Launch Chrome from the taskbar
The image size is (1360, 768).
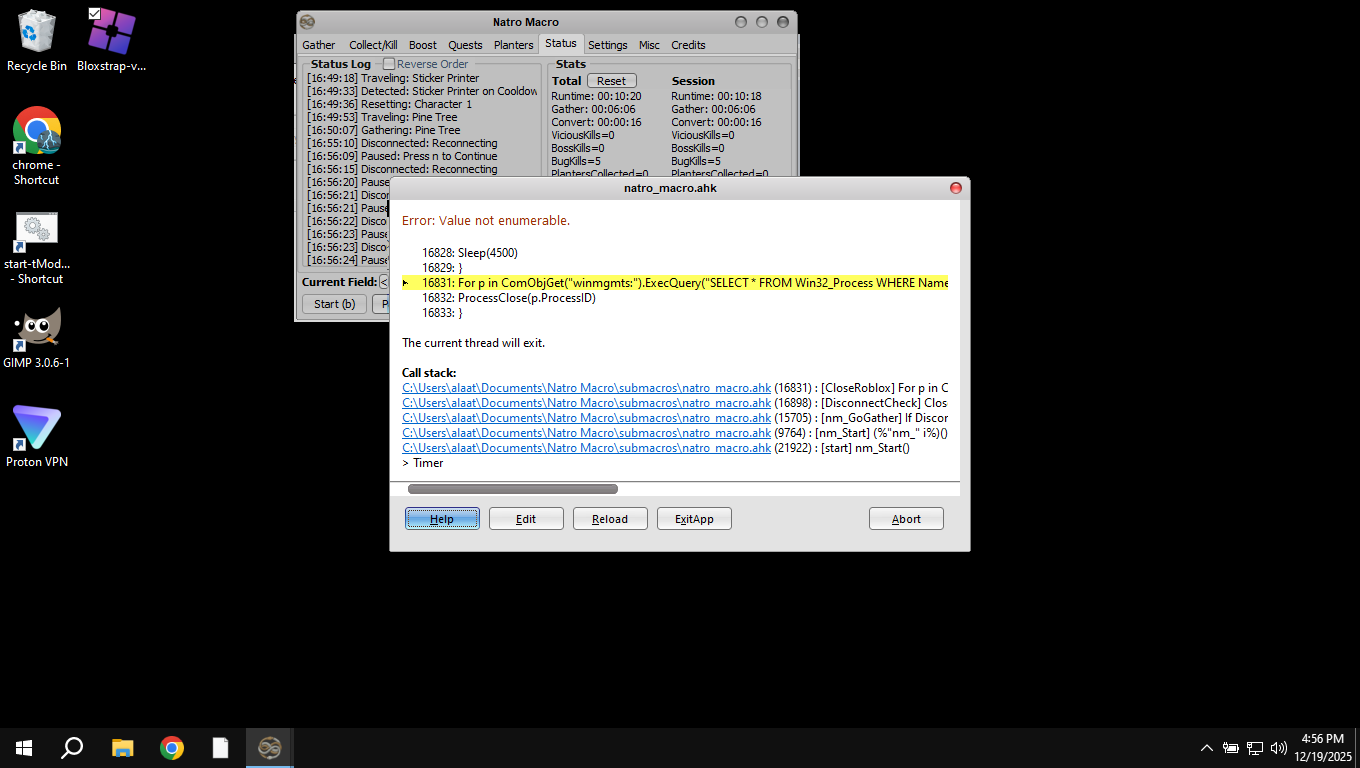(x=172, y=748)
